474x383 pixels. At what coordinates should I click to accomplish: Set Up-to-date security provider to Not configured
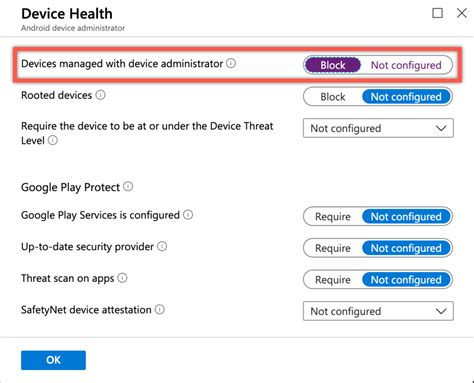coord(406,248)
